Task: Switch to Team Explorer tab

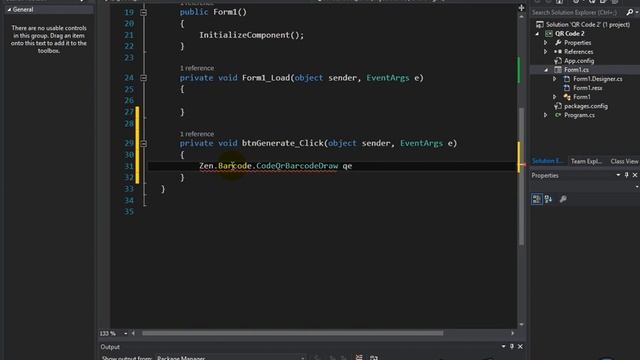Action: click(x=586, y=161)
